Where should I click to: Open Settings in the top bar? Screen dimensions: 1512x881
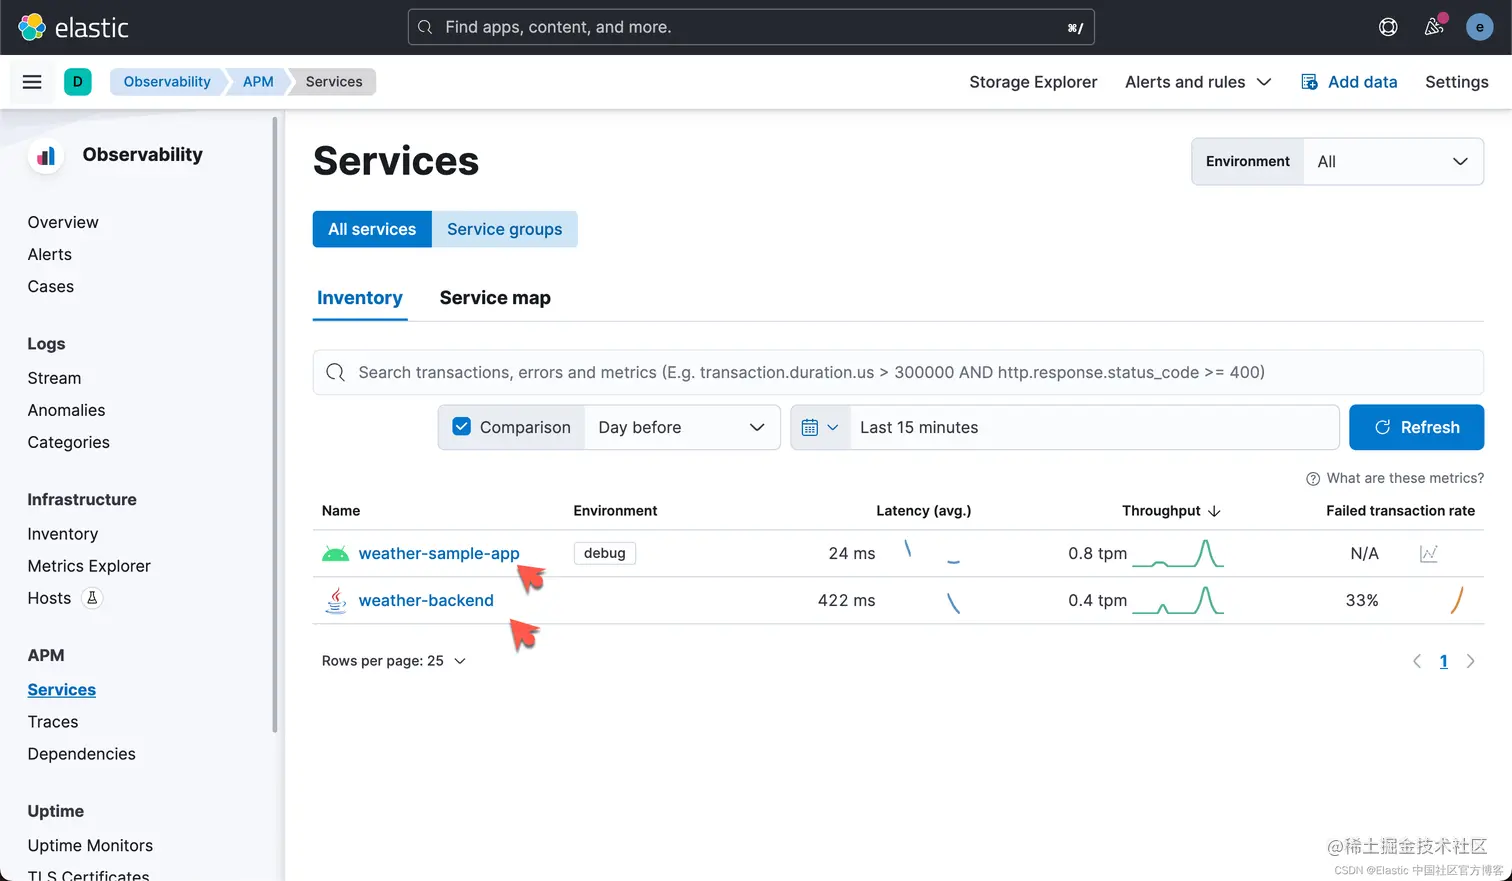tap(1456, 82)
